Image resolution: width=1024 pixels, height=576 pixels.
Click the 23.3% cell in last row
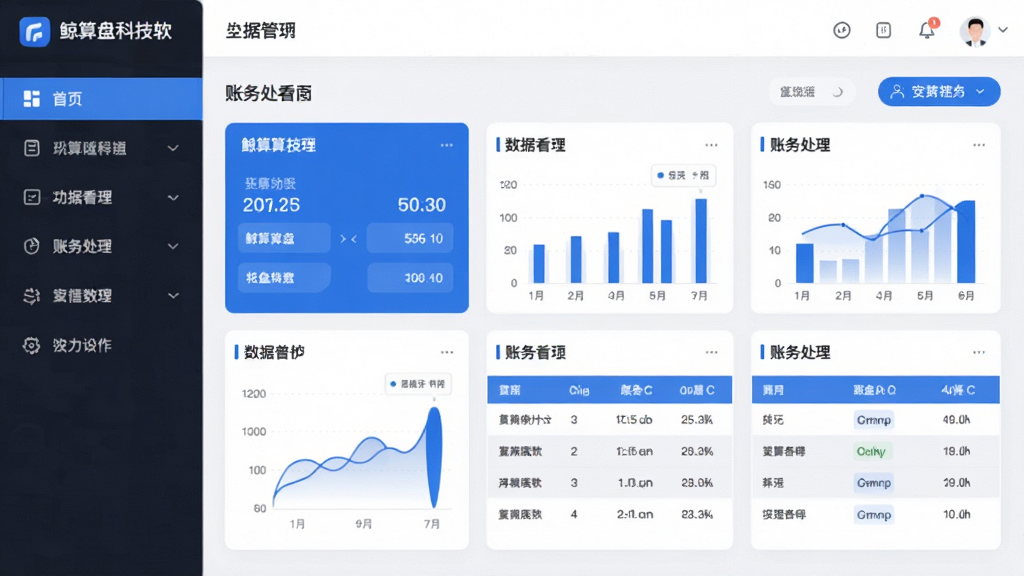(697, 515)
